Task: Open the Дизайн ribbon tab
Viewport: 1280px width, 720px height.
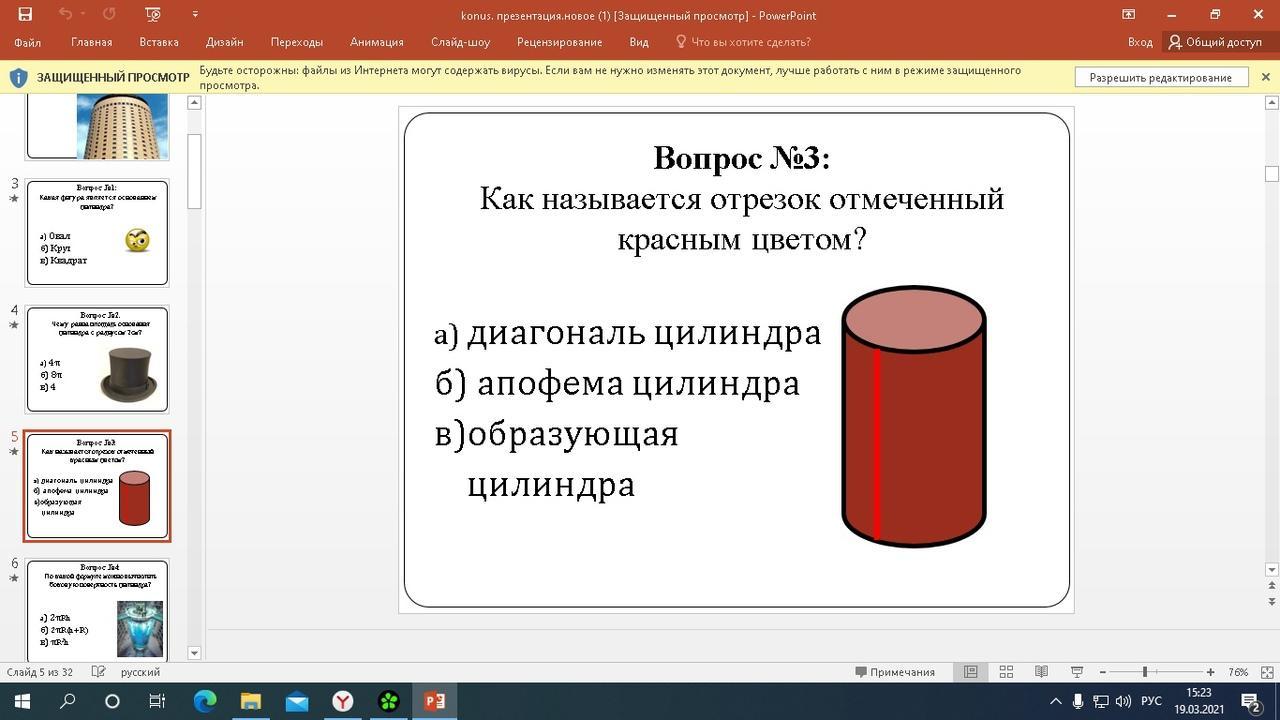Action: click(224, 42)
